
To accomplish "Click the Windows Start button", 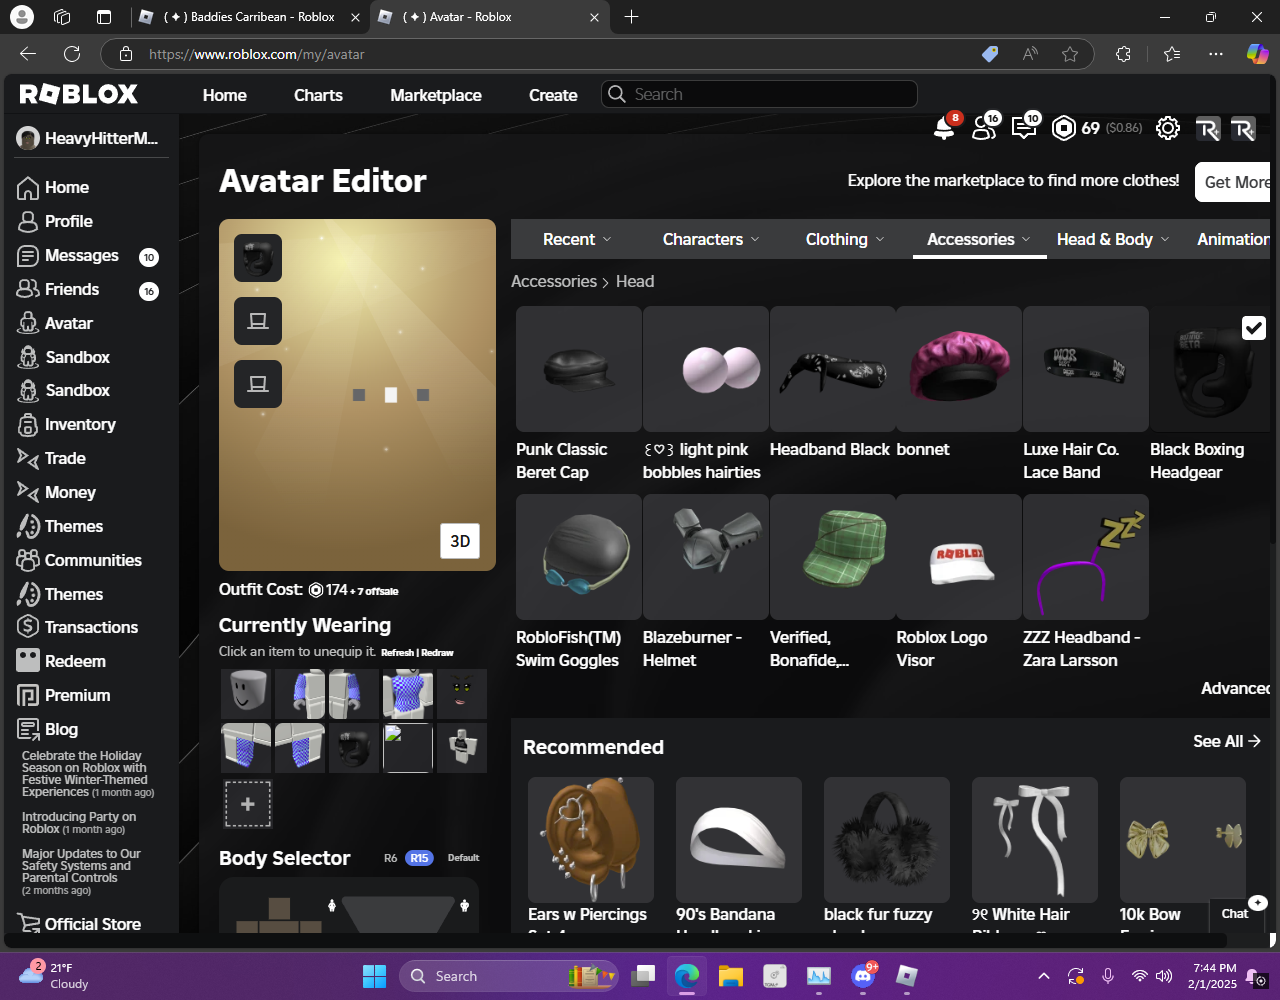I will pyautogui.click(x=374, y=976).
